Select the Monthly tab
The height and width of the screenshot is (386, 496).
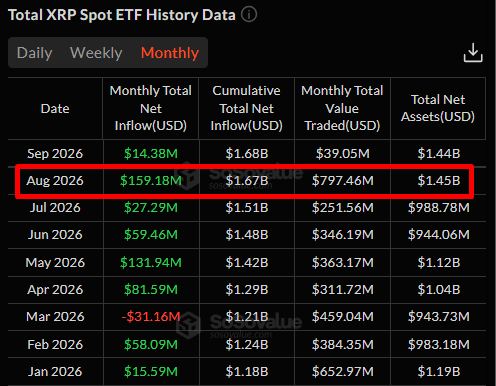click(170, 53)
